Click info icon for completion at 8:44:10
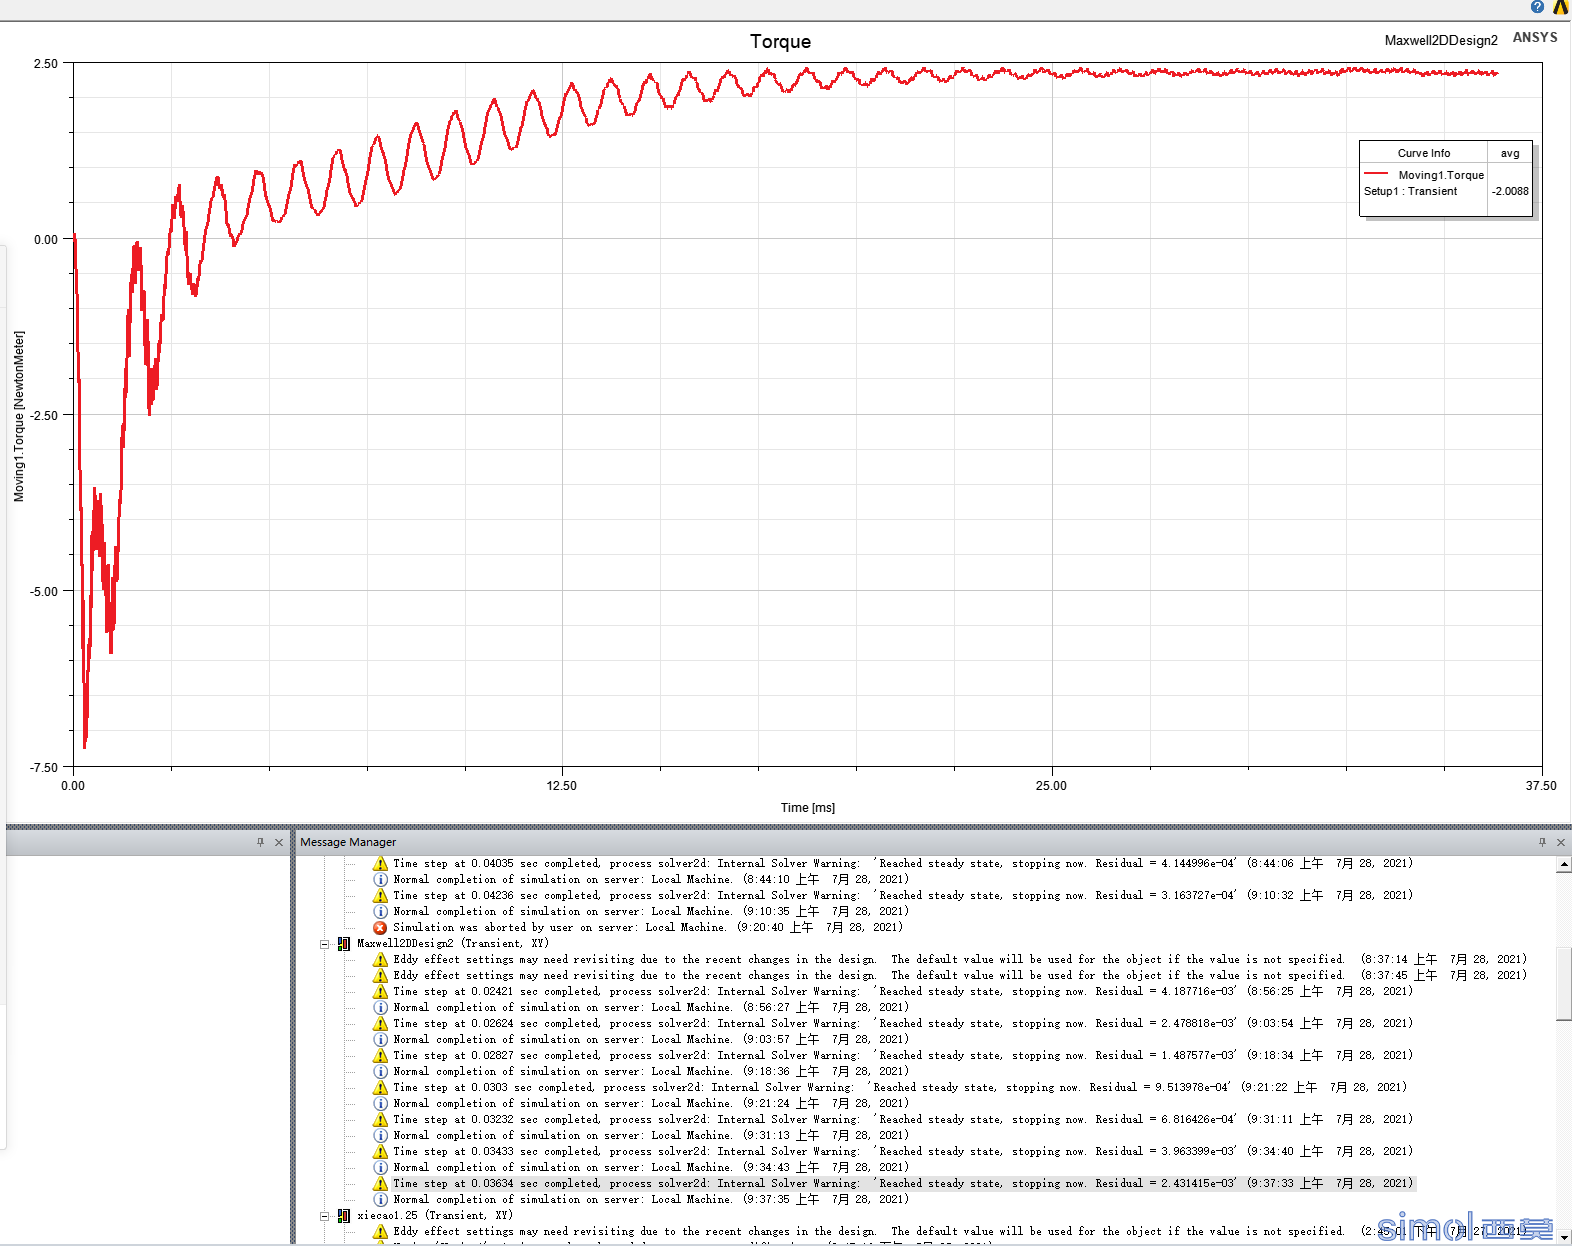Viewport: 1572px width, 1246px height. pos(380,879)
